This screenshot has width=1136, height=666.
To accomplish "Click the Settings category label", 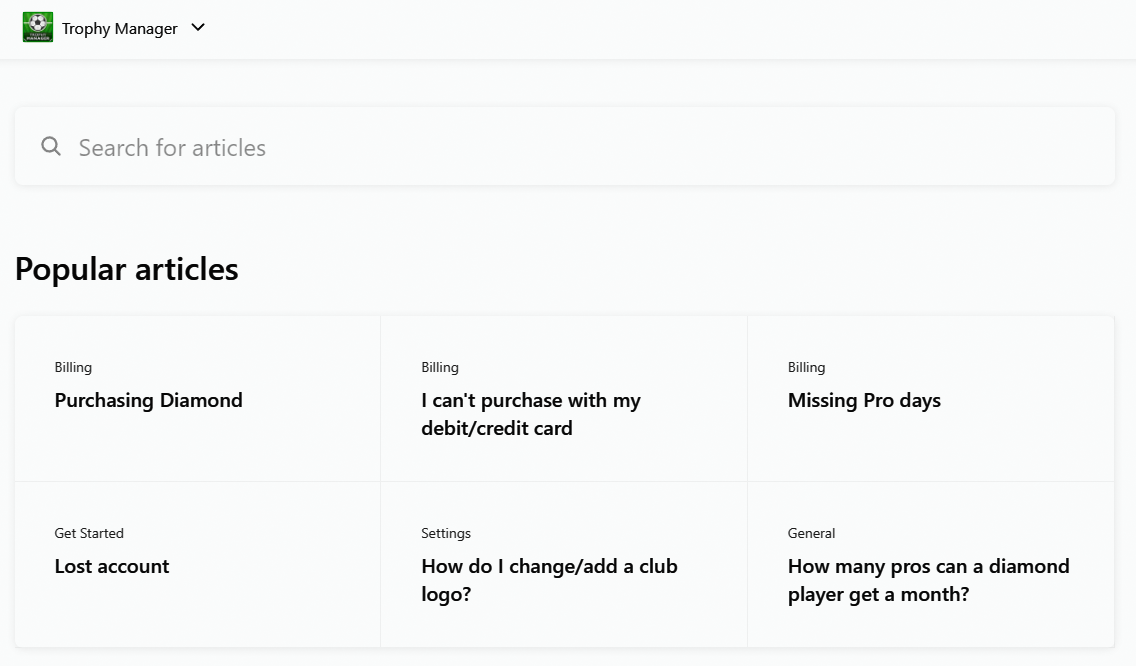I will pyautogui.click(x=446, y=533).
